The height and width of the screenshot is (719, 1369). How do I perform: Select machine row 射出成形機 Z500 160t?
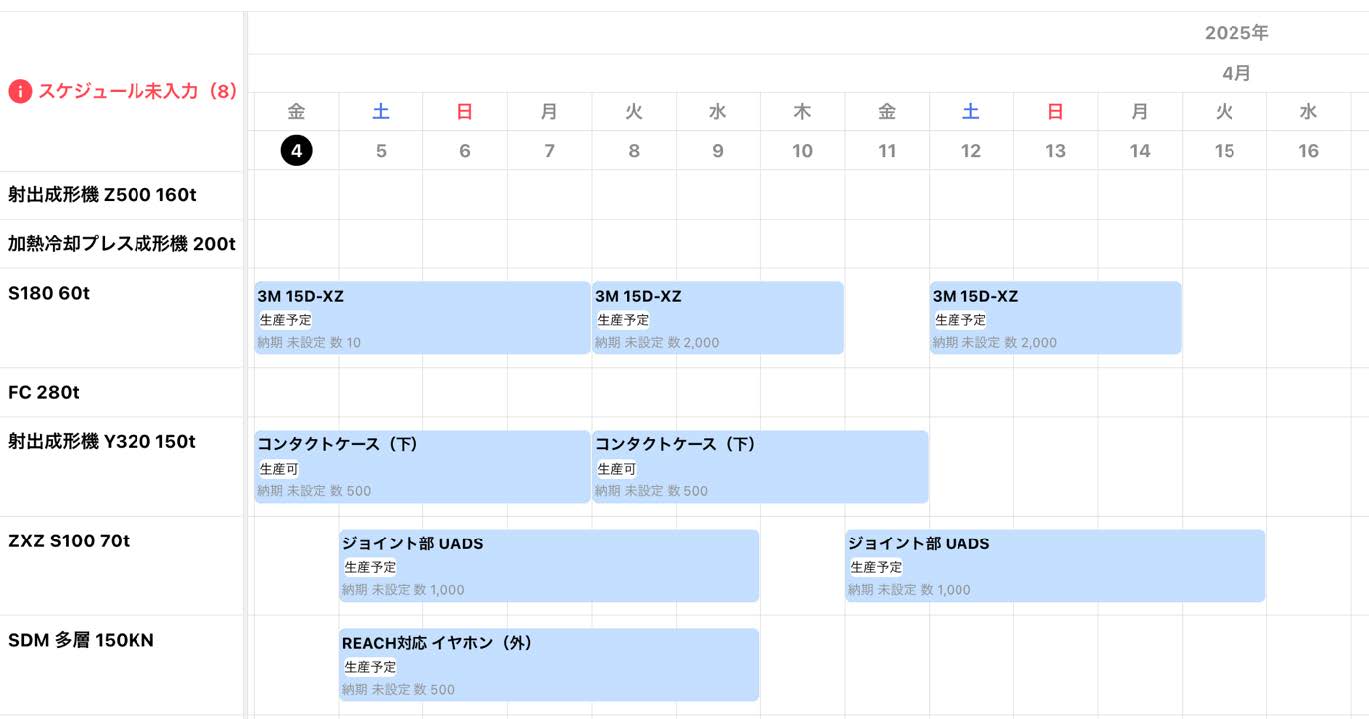tap(102, 195)
